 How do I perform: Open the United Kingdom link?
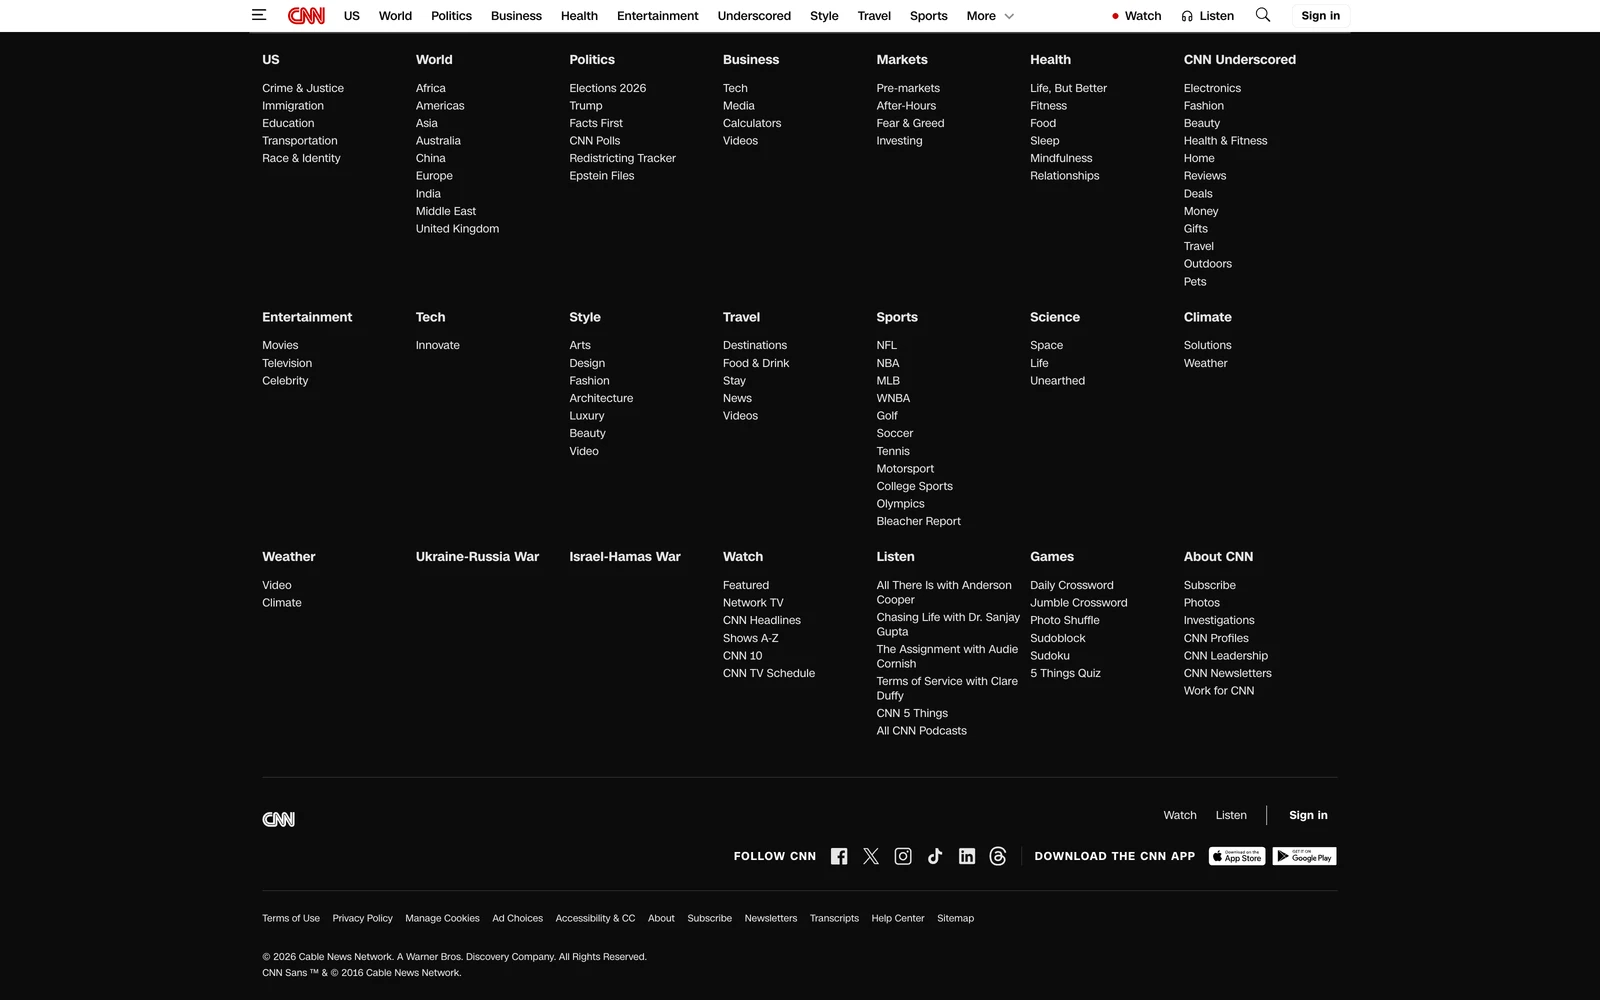[x=457, y=229]
